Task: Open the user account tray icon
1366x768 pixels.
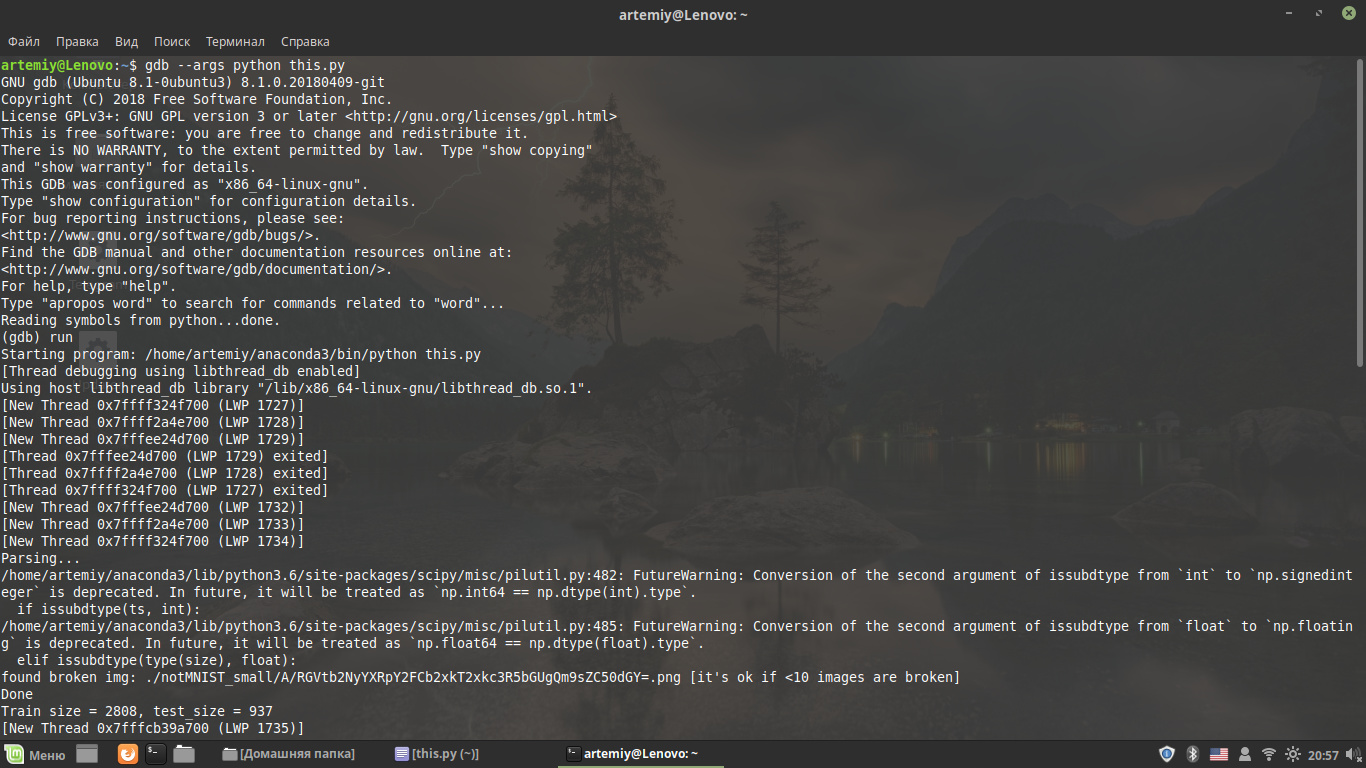Action: pos(1244,754)
